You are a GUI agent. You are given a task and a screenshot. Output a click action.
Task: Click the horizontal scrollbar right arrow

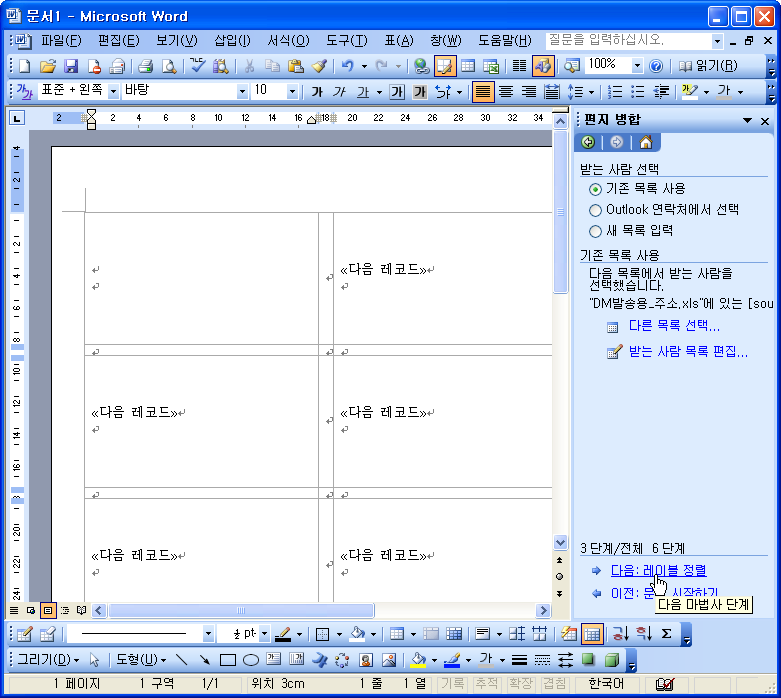[543, 610]
